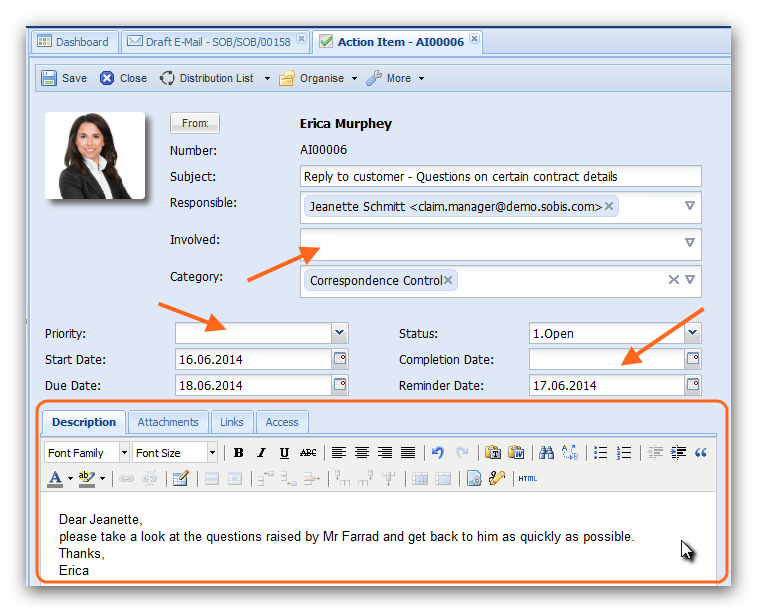Insert a bulleted list
Screen dimensions: 757x612
coord(601,453)
